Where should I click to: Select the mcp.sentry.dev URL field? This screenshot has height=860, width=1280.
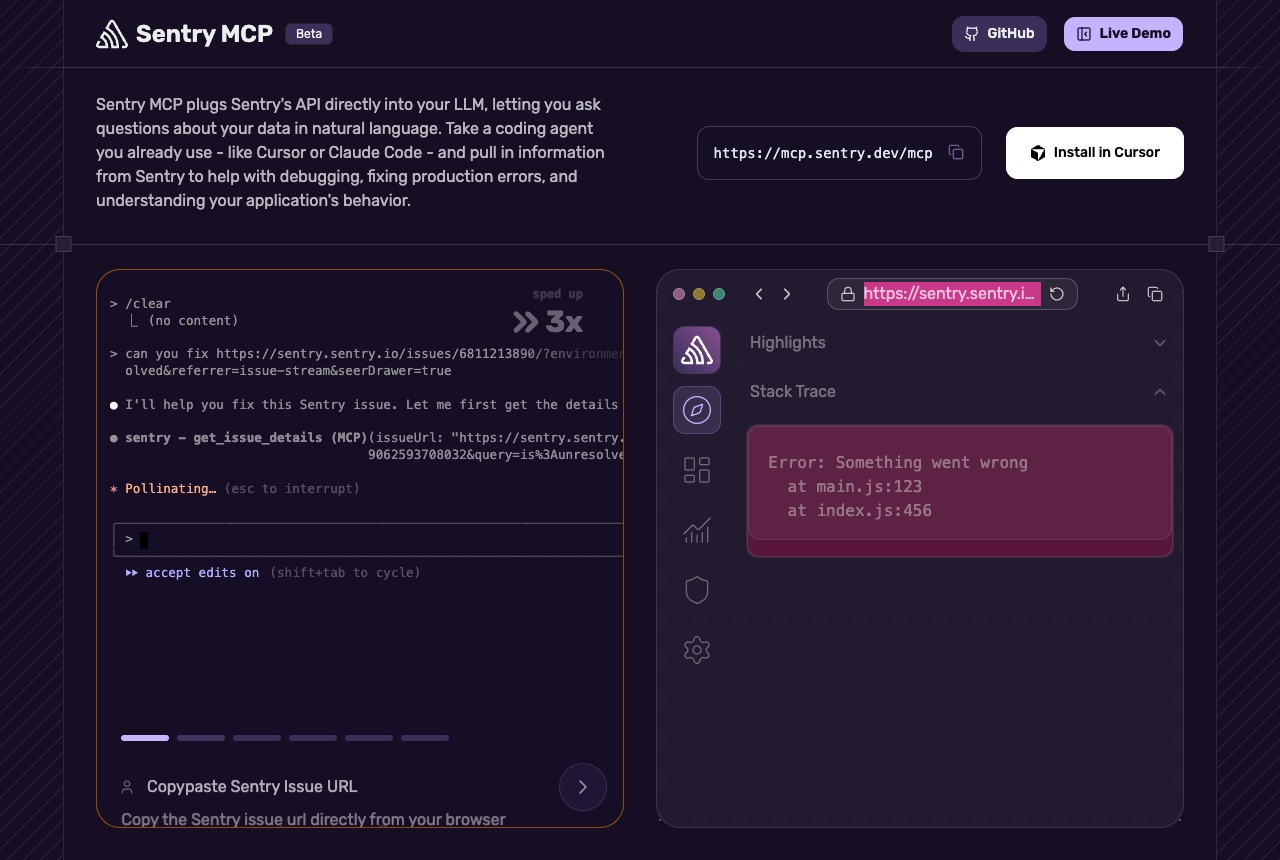[x=839, y=153]
